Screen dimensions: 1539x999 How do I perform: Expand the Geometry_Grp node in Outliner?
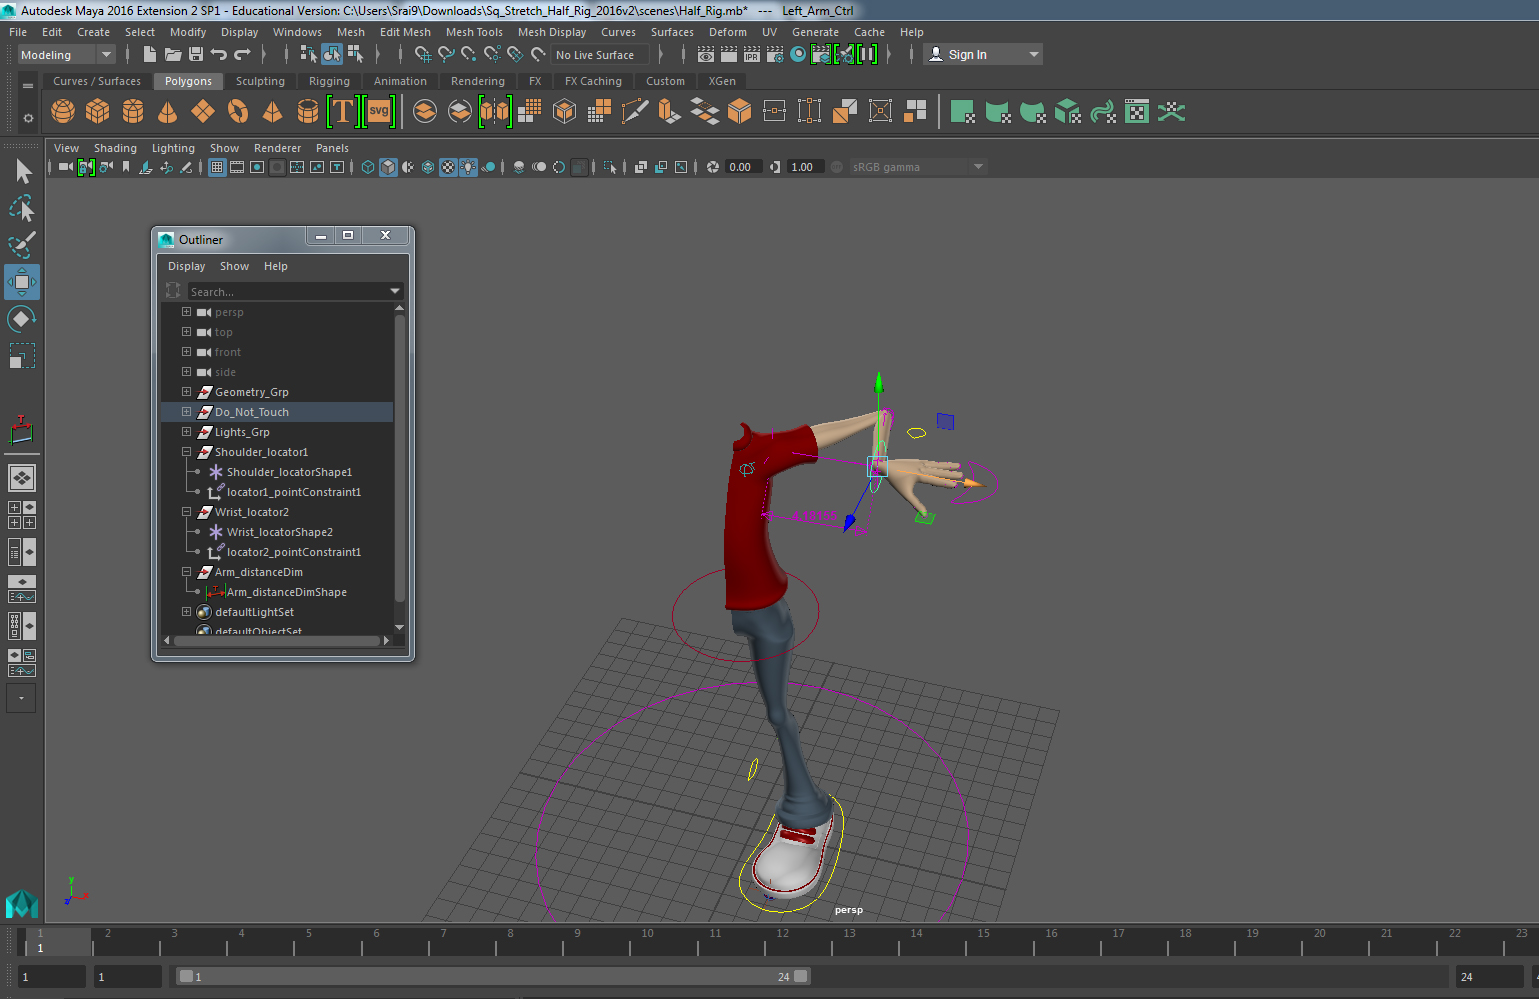186,392
